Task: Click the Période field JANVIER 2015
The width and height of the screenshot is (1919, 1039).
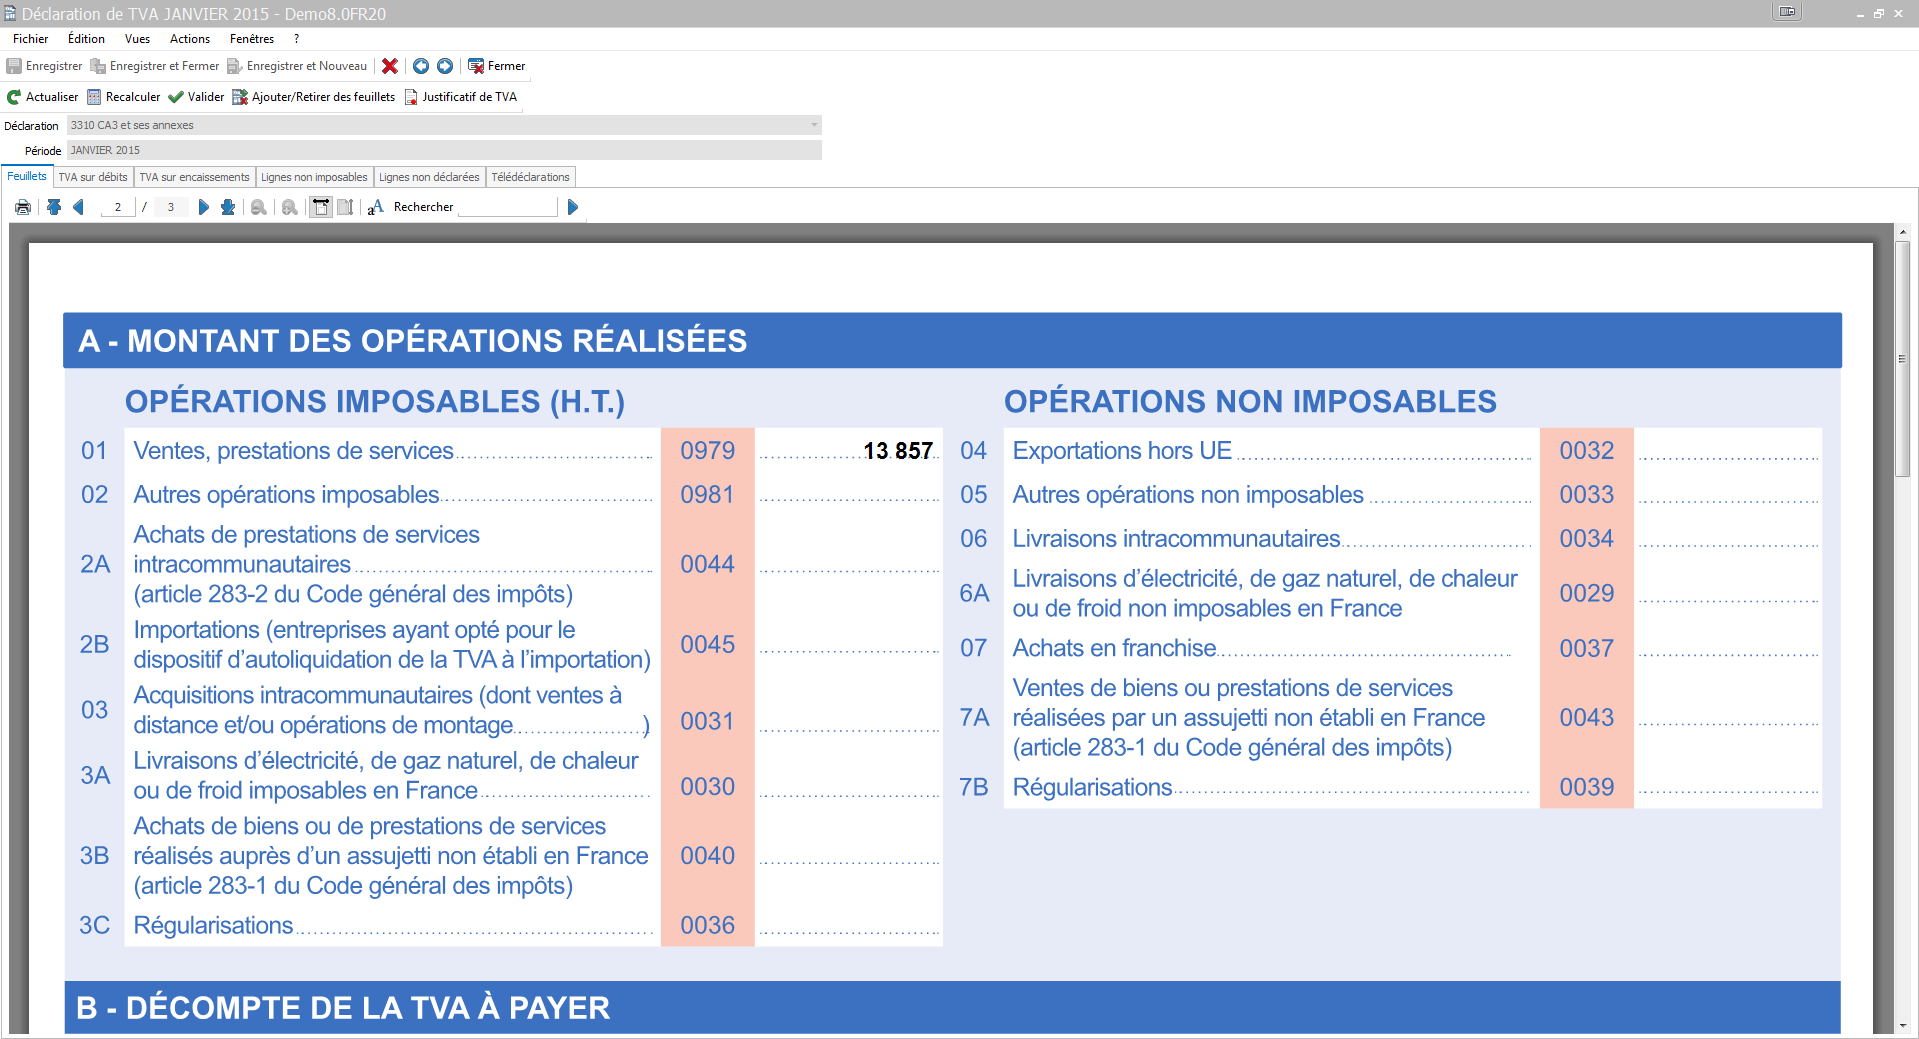Action: [444, 150]
